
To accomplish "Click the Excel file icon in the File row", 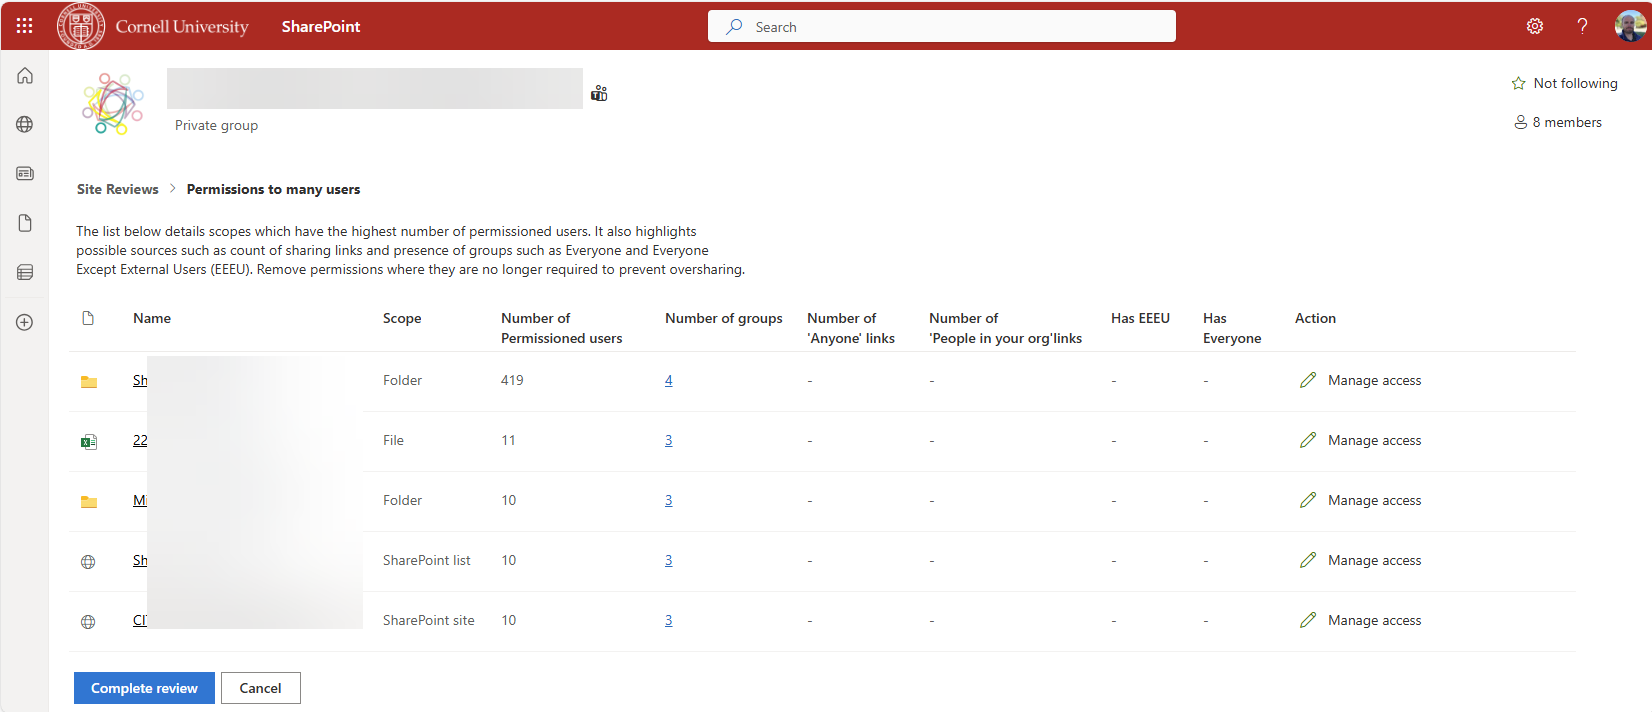I will click(89, 441).
